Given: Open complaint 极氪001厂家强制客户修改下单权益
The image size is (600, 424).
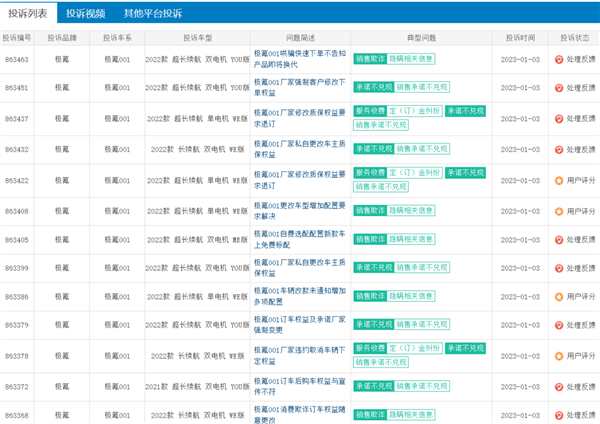Looking at the screenshot, I should (x=300, y=87).
